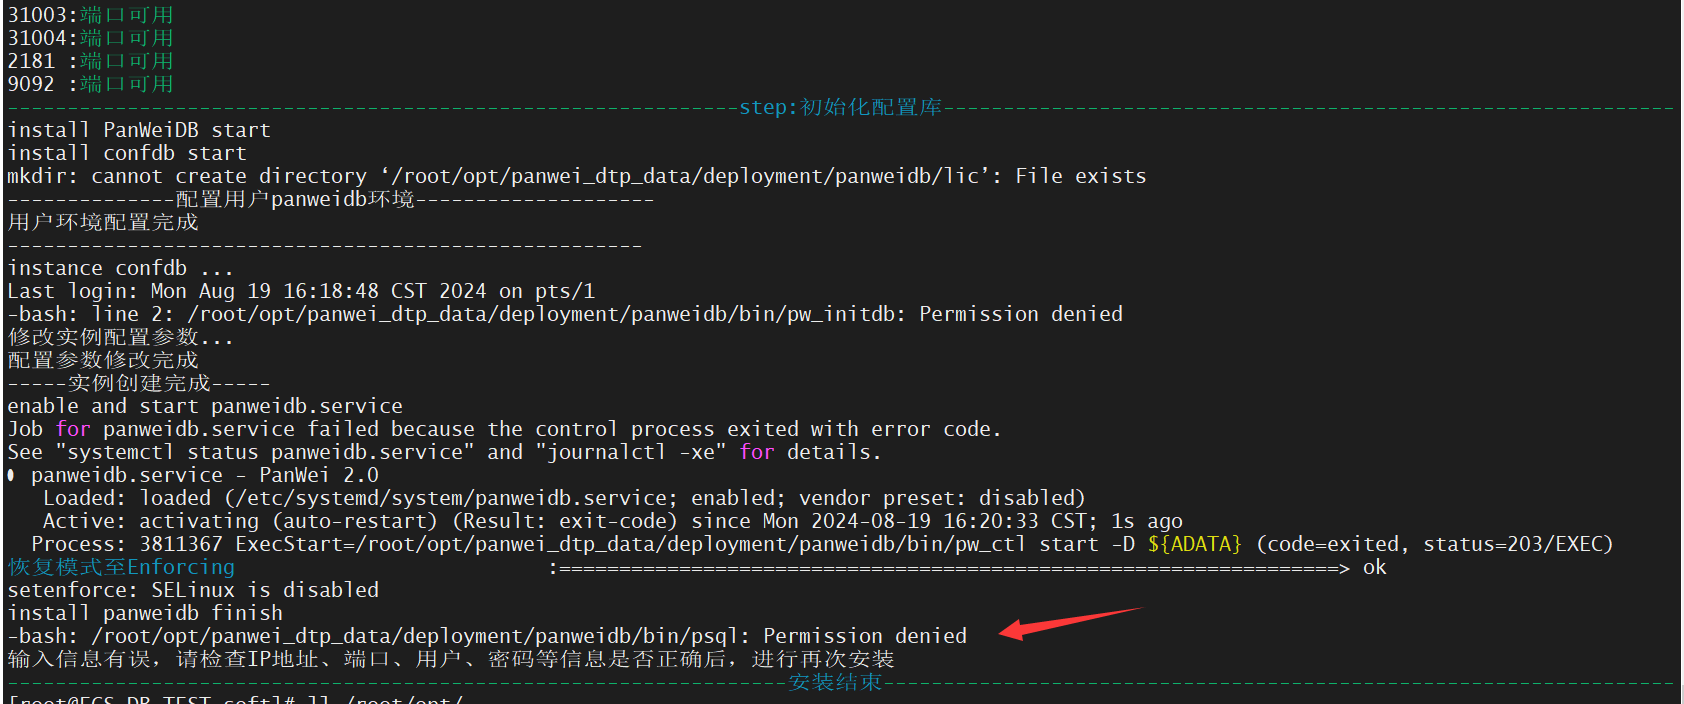Click the pw_initdb 'Permission denied' error line
This screenshot has width=1684, height=704.
click(565, 314)
